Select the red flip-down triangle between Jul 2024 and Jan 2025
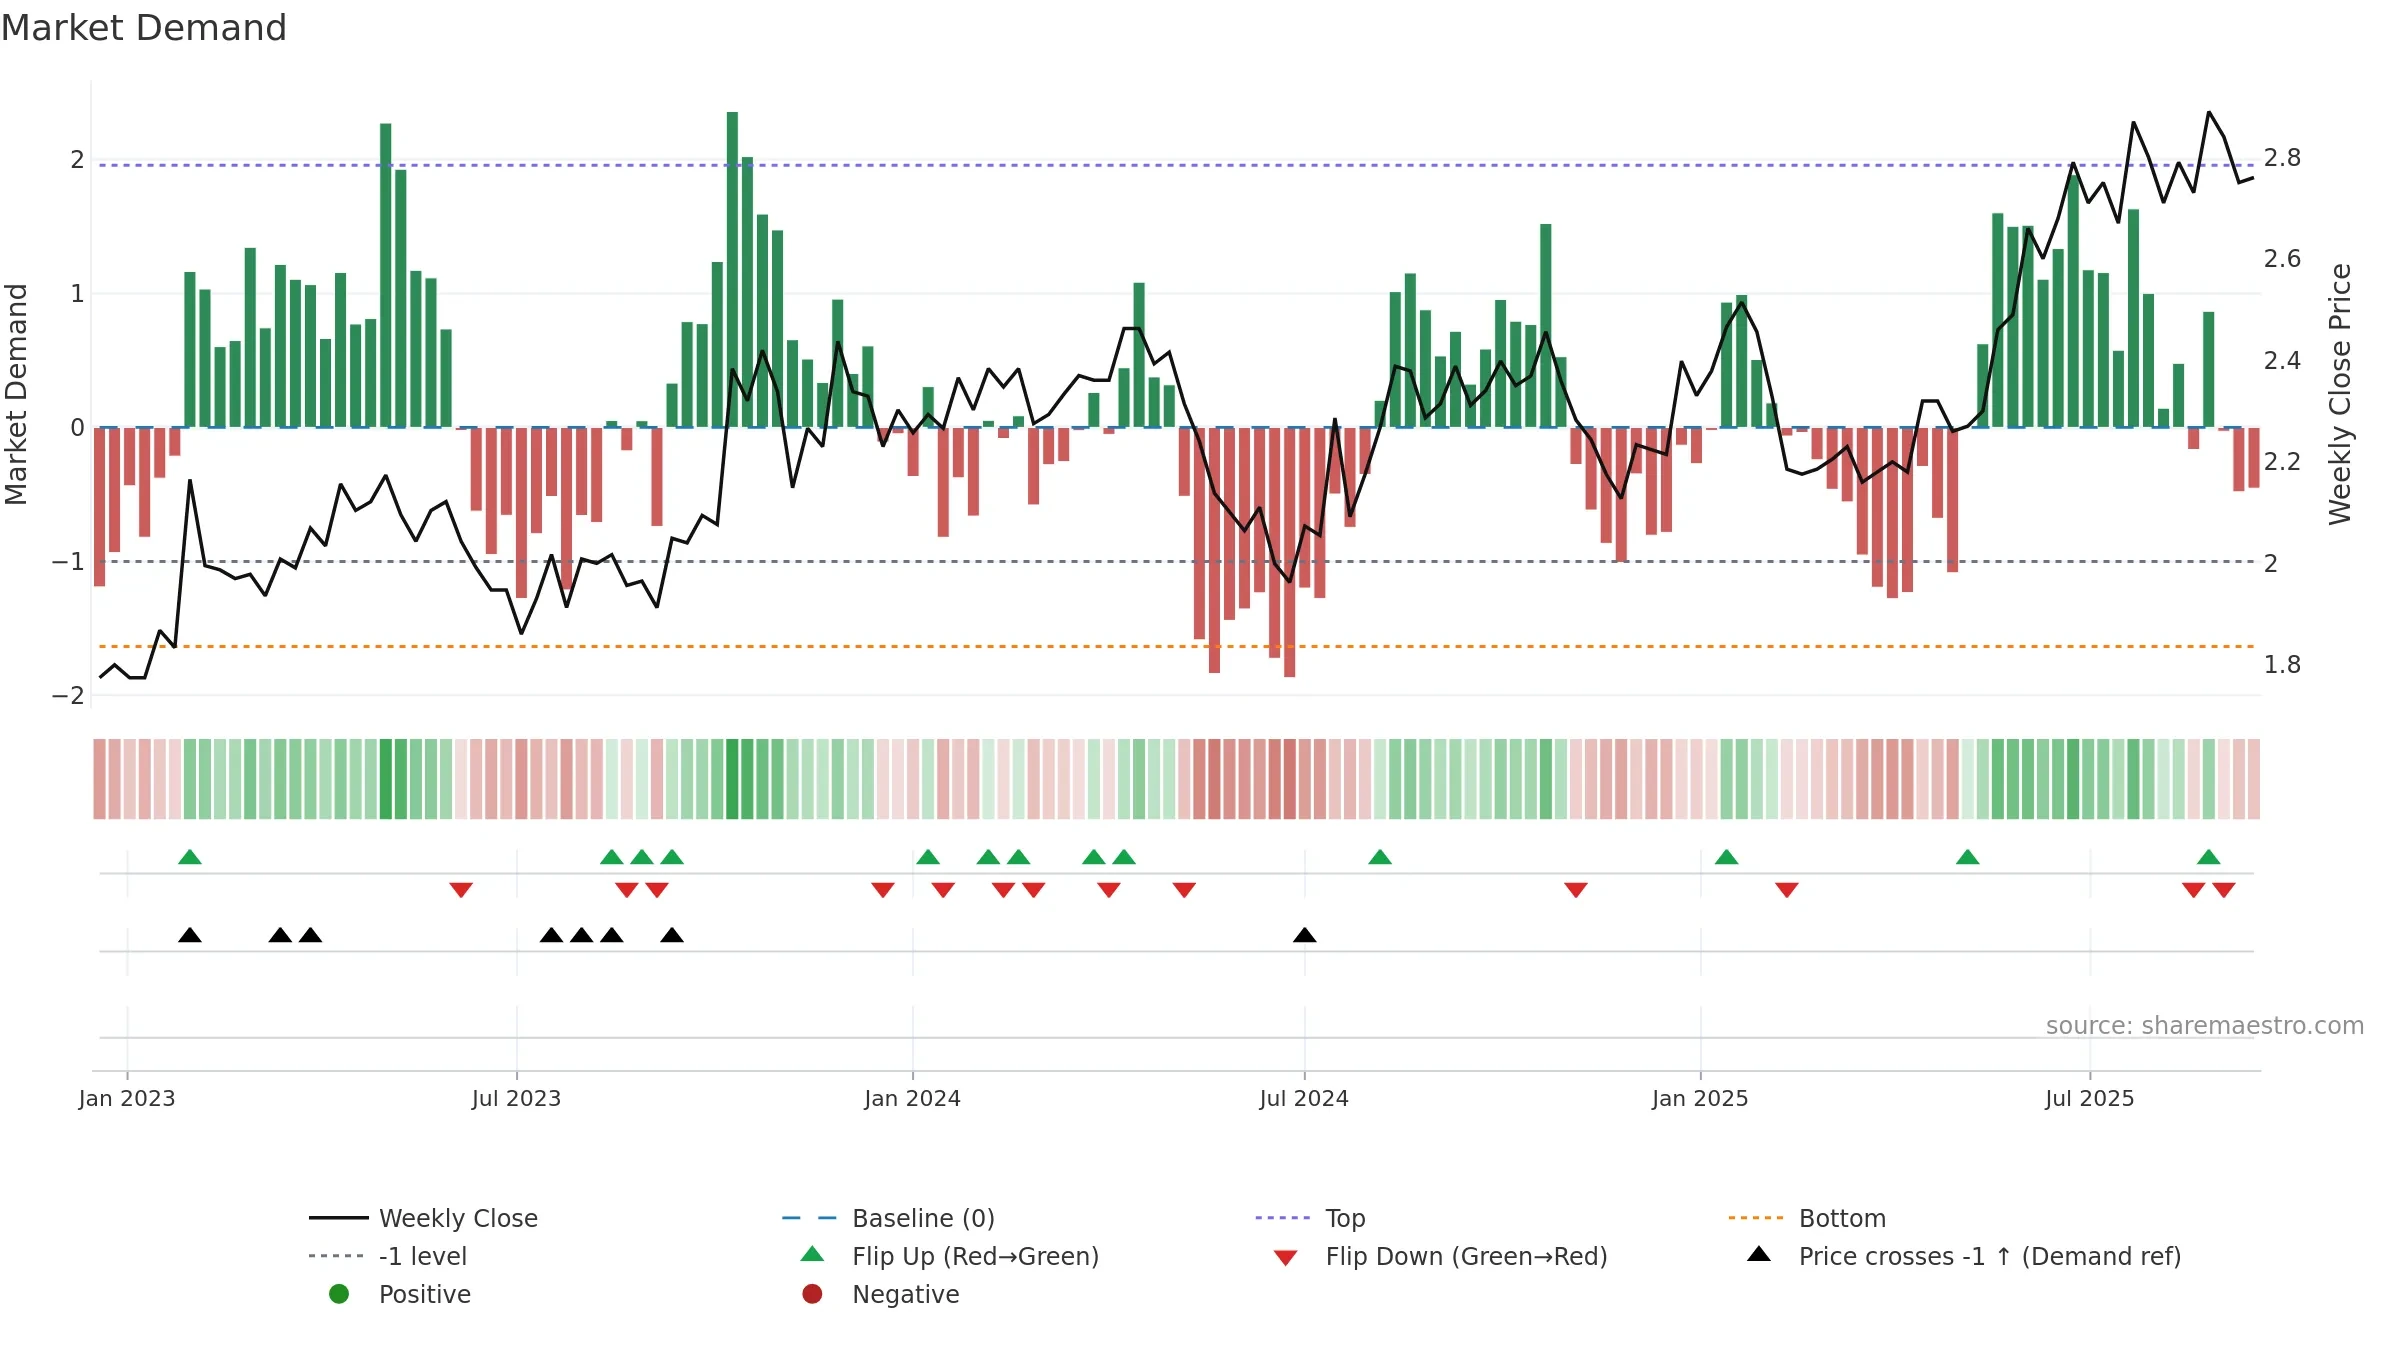Viewport: 2400px width, 1350px height. (x=1576, y=890)
